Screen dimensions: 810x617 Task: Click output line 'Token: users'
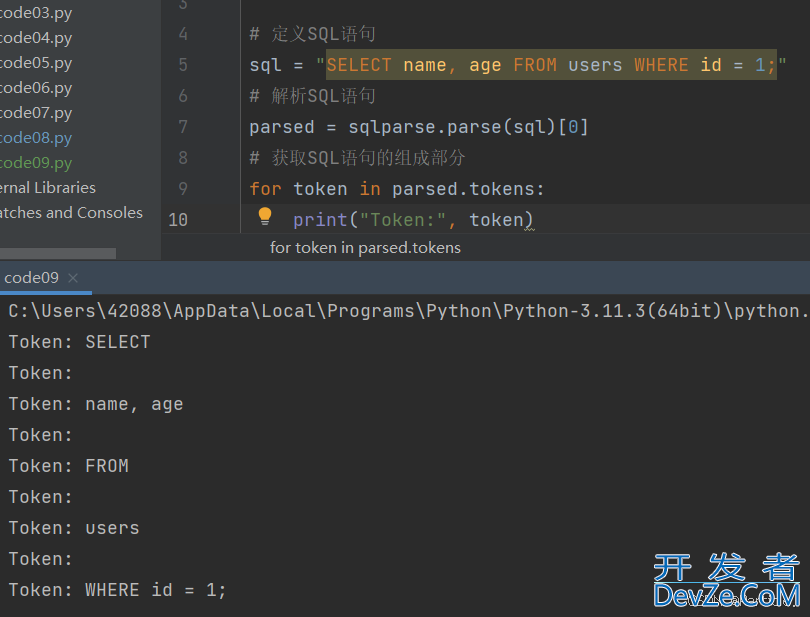74,528
